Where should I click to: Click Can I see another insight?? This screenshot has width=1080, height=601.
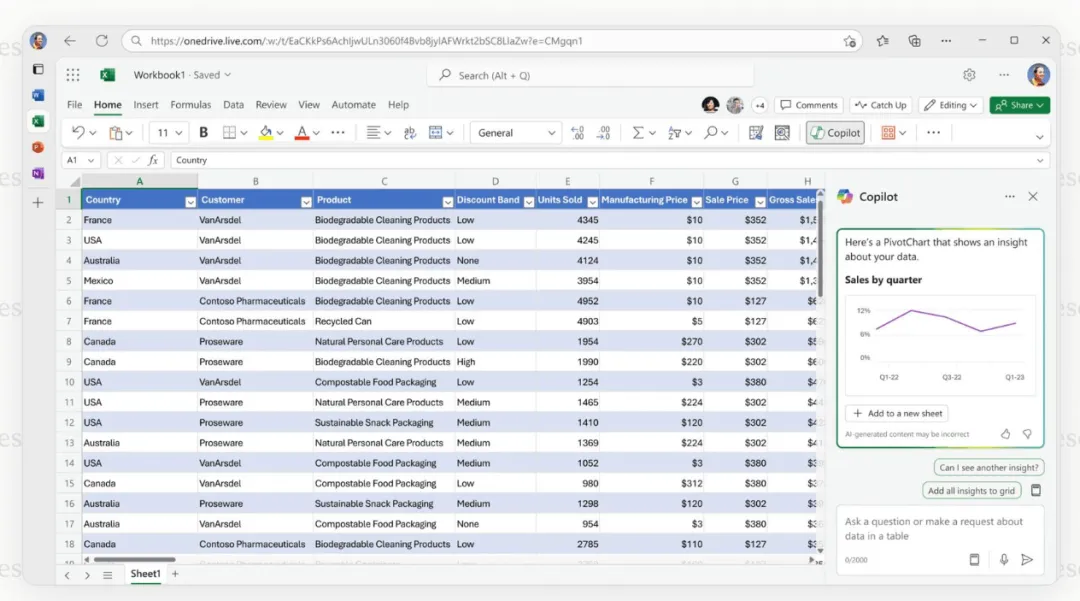988,467
